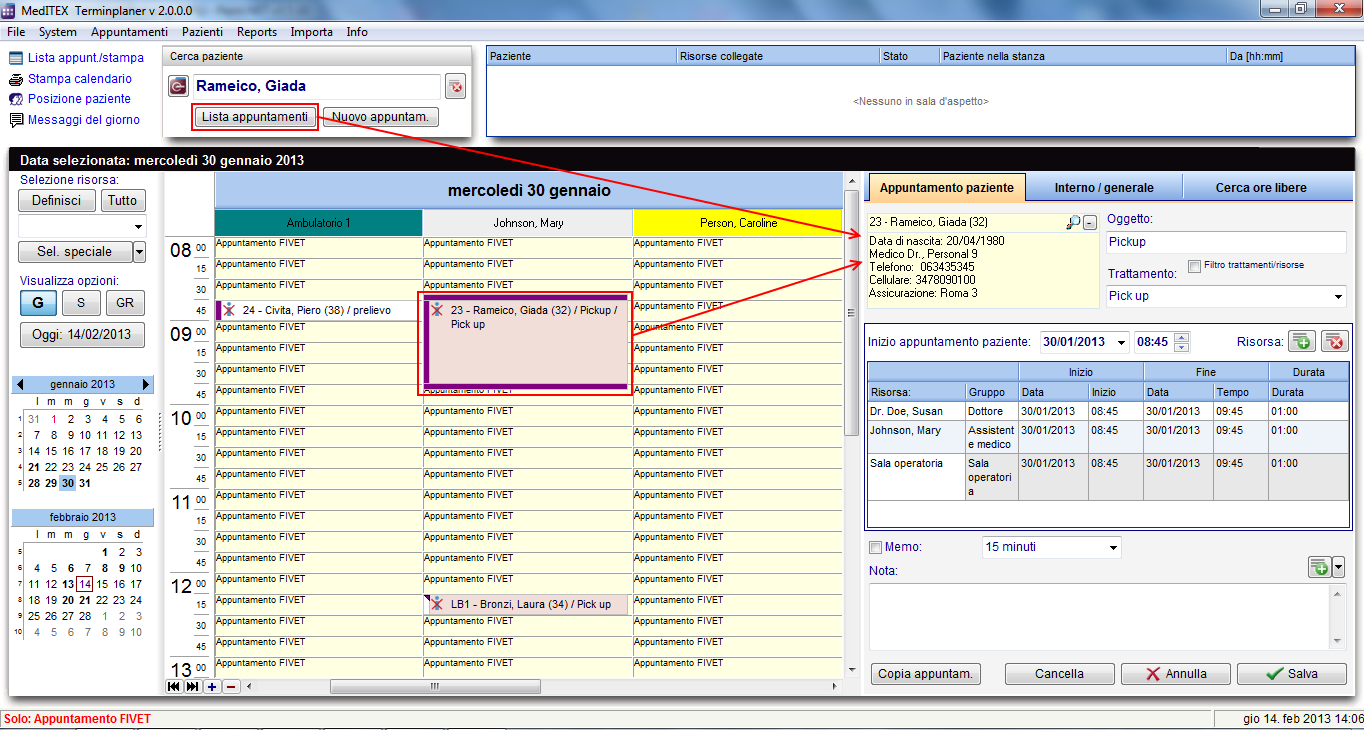Screen dimensions: 1364x730
Task: Increase the 08:45 time with the up spinner
Action: (1182, 337)
